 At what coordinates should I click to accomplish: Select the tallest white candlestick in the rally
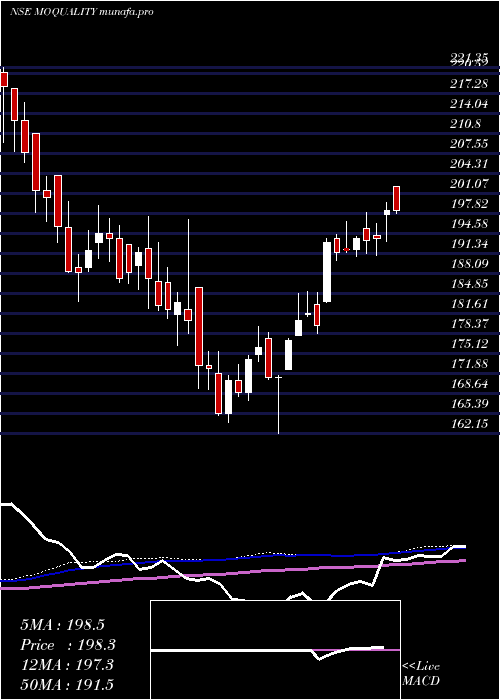[x=327, y=271]
